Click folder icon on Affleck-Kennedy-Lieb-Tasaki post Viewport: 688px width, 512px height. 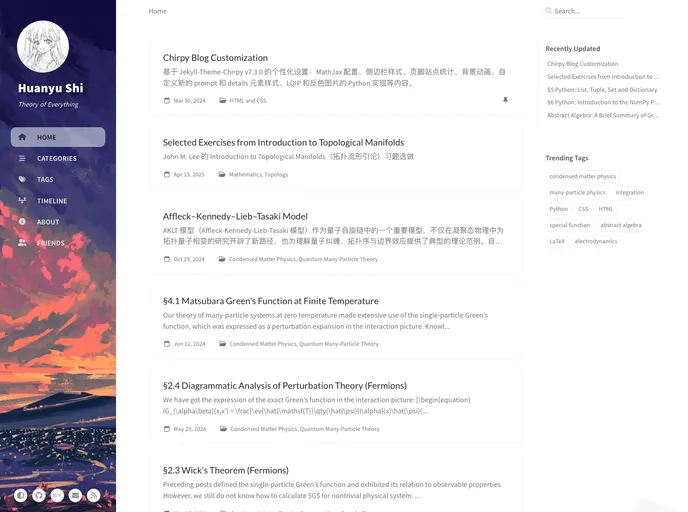222,259
